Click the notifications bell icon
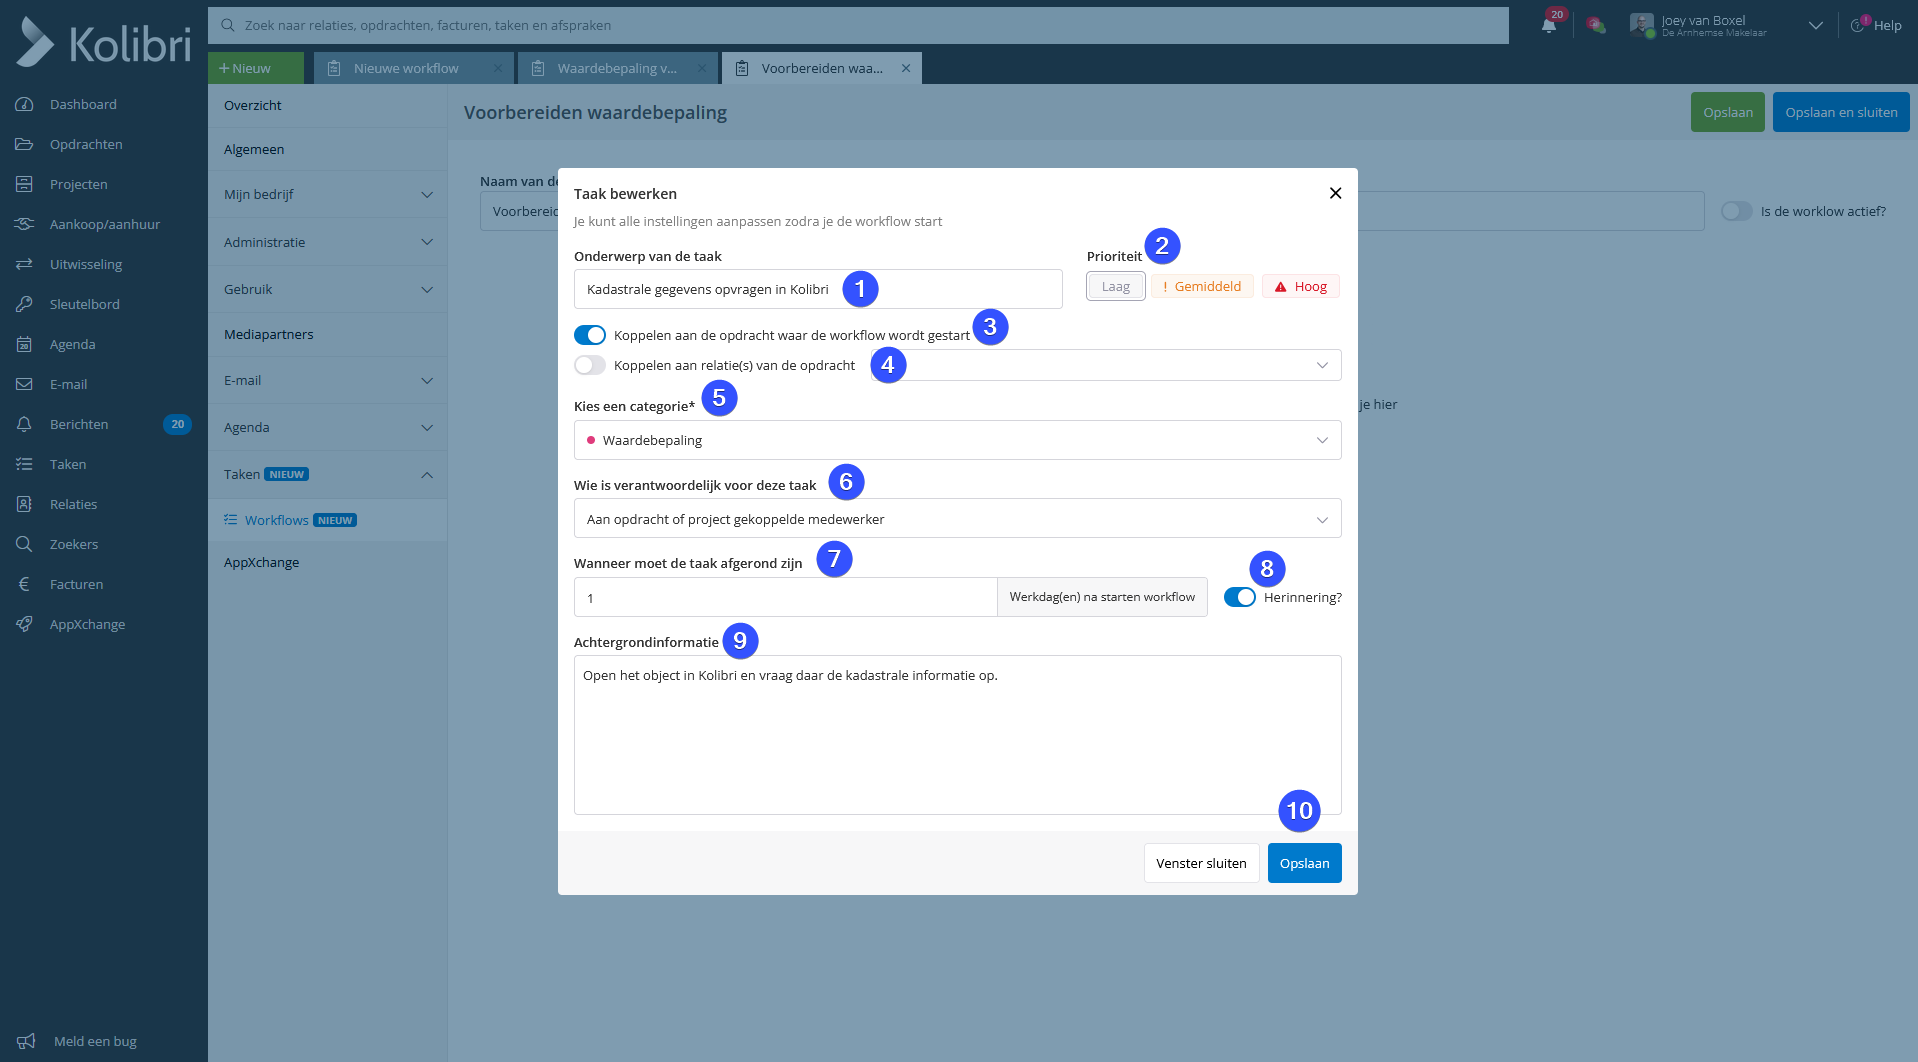This screenshot has height=1062, width=1918. (x=1549, y=26)
